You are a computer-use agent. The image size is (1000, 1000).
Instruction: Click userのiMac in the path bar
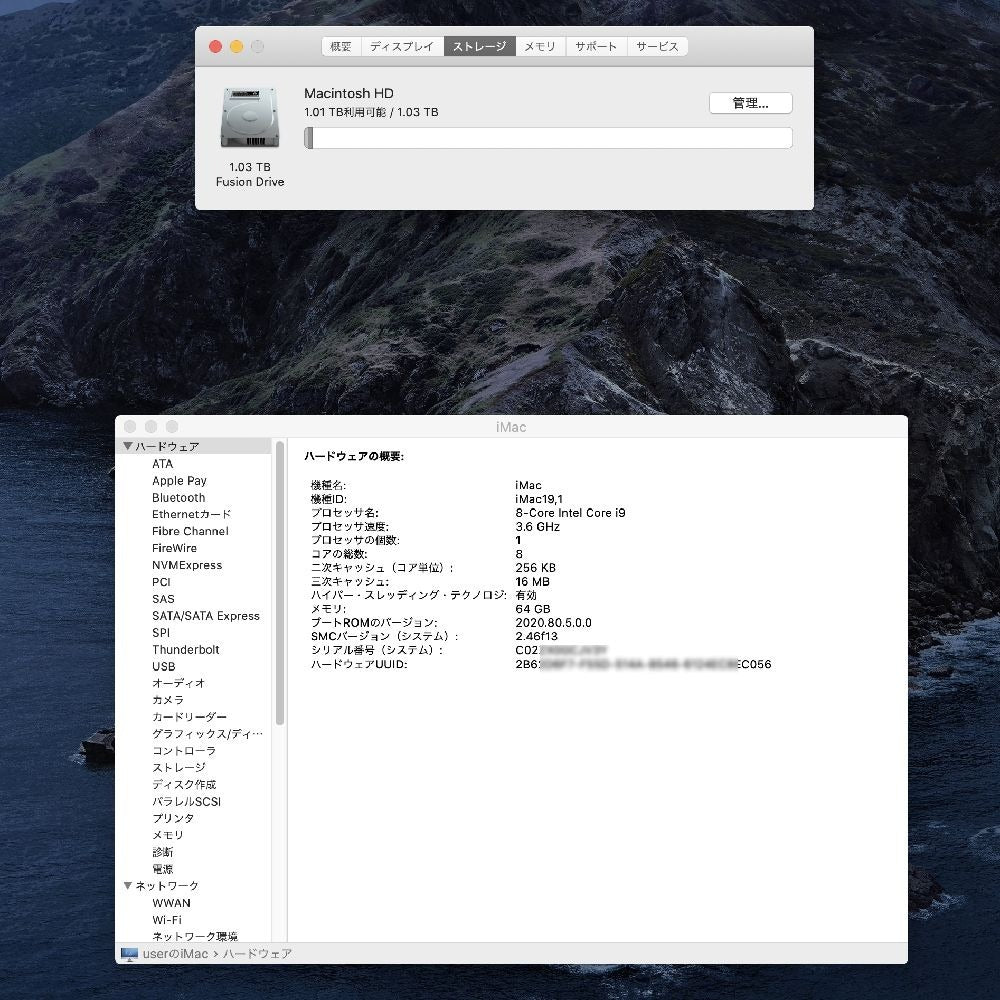pos(175,954)
